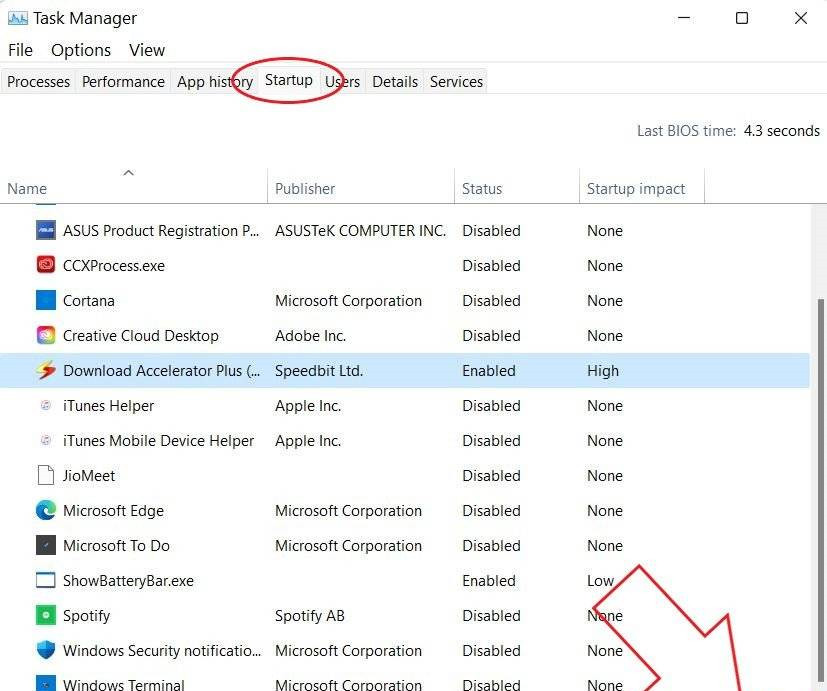Open the View menu
This screenshot has width=827, height=691.
coord(146,49)
